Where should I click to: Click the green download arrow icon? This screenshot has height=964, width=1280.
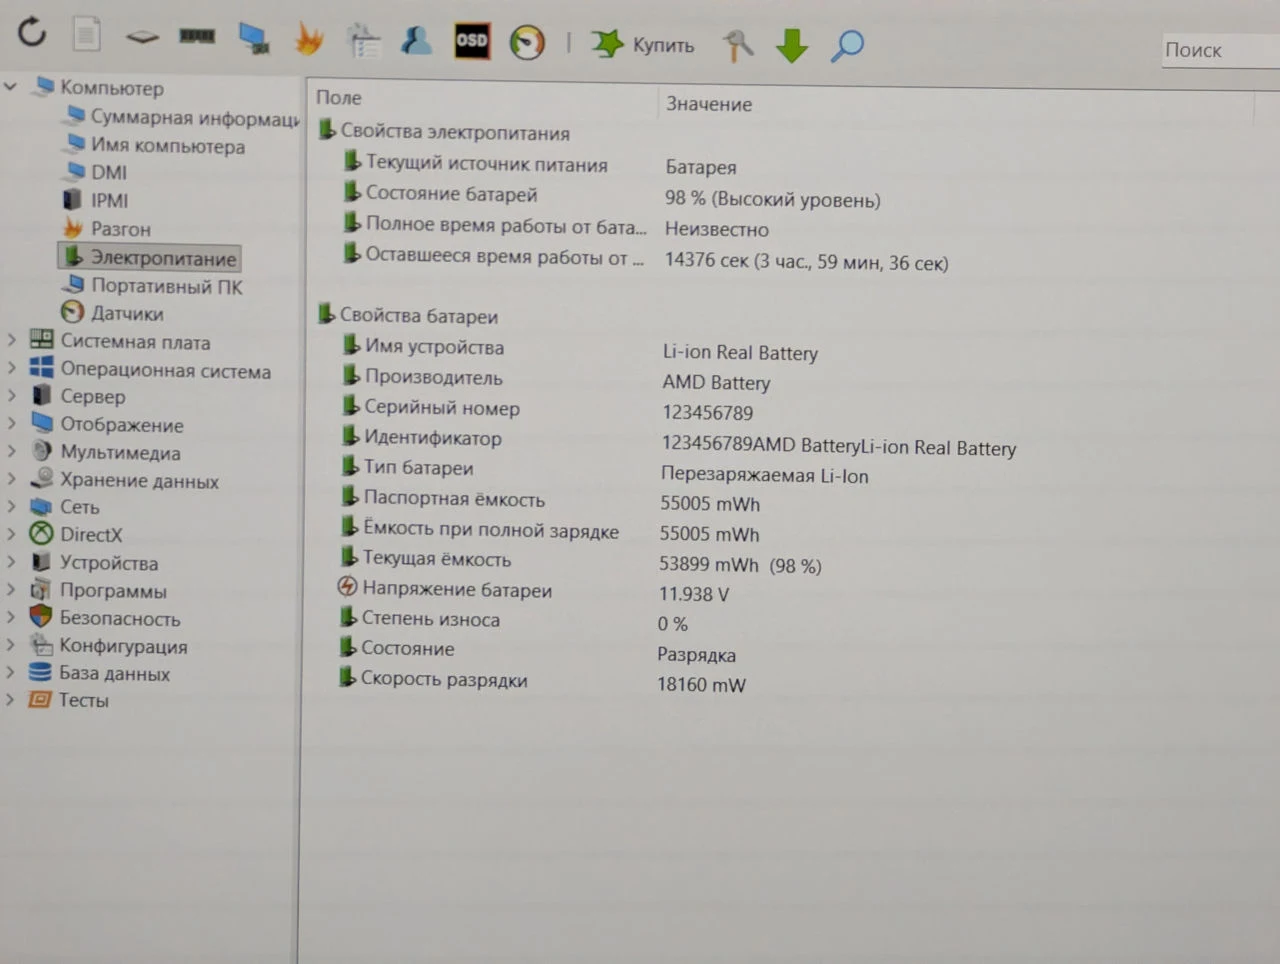click(792, 46)
